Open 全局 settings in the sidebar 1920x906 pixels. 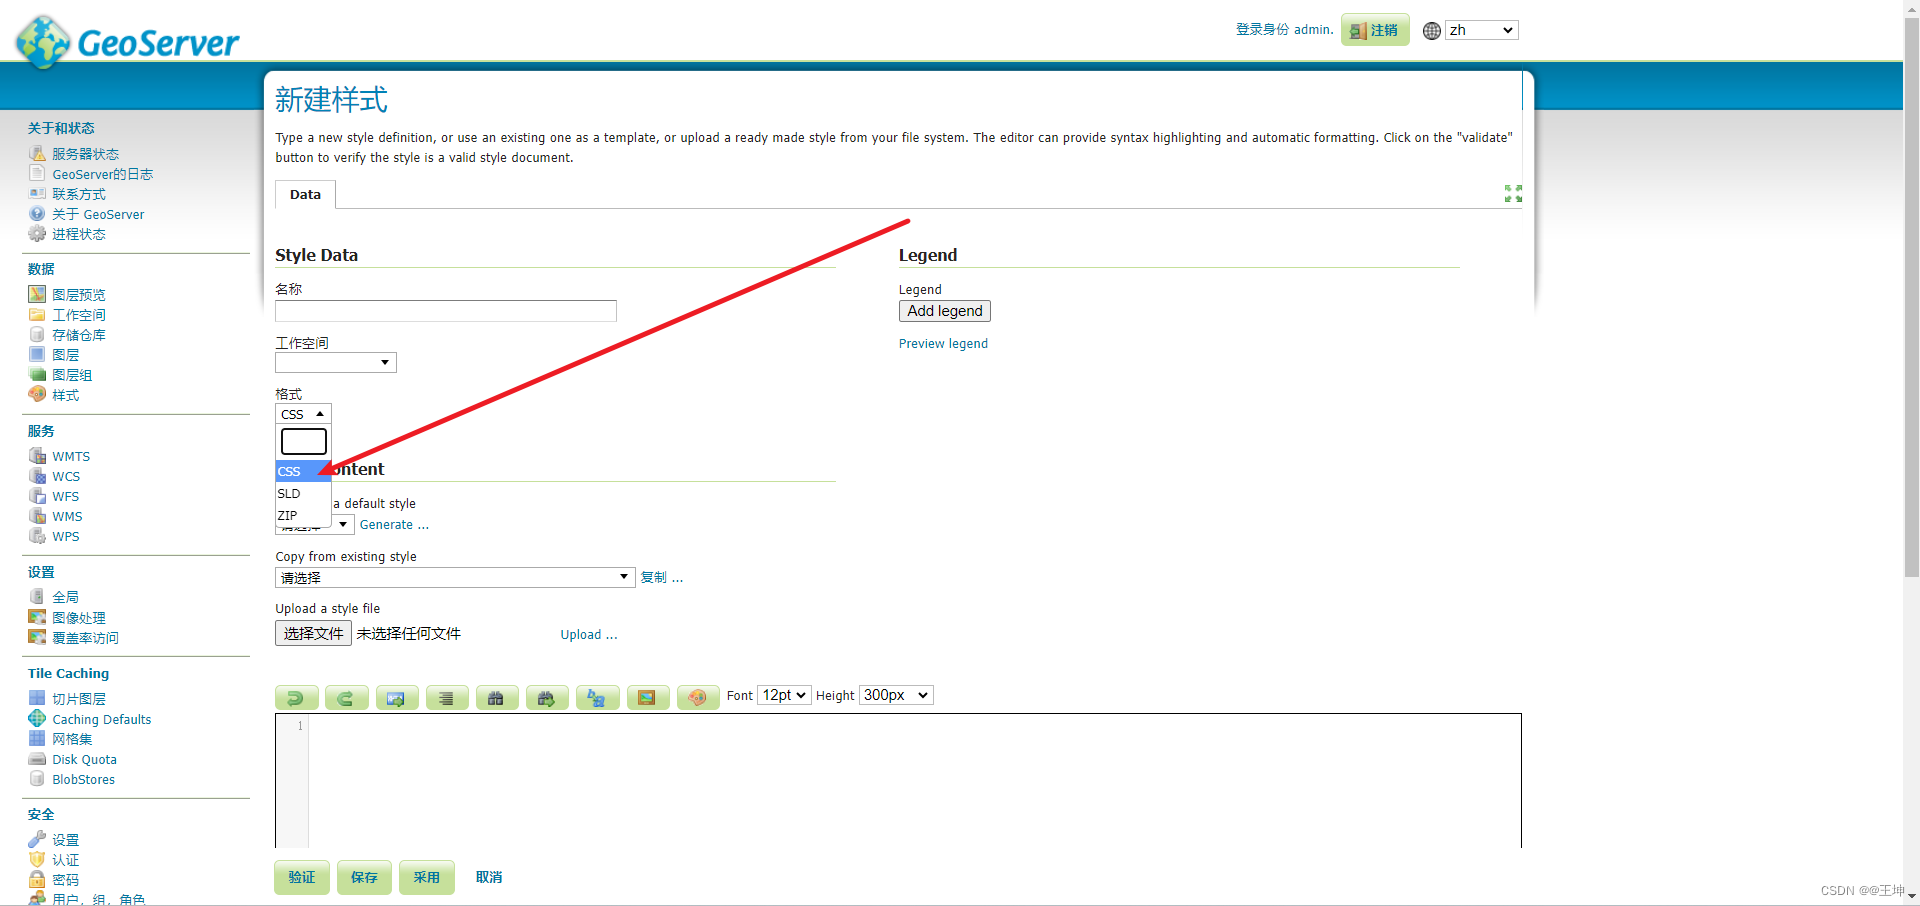pos(65,597)
